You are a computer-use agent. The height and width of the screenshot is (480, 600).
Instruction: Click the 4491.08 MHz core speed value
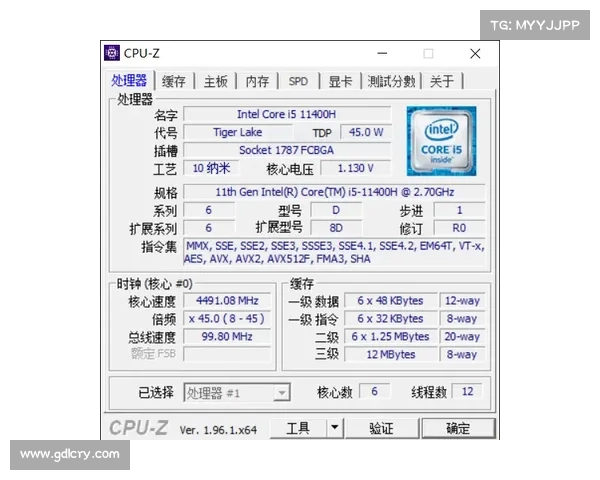click(227, 300)
